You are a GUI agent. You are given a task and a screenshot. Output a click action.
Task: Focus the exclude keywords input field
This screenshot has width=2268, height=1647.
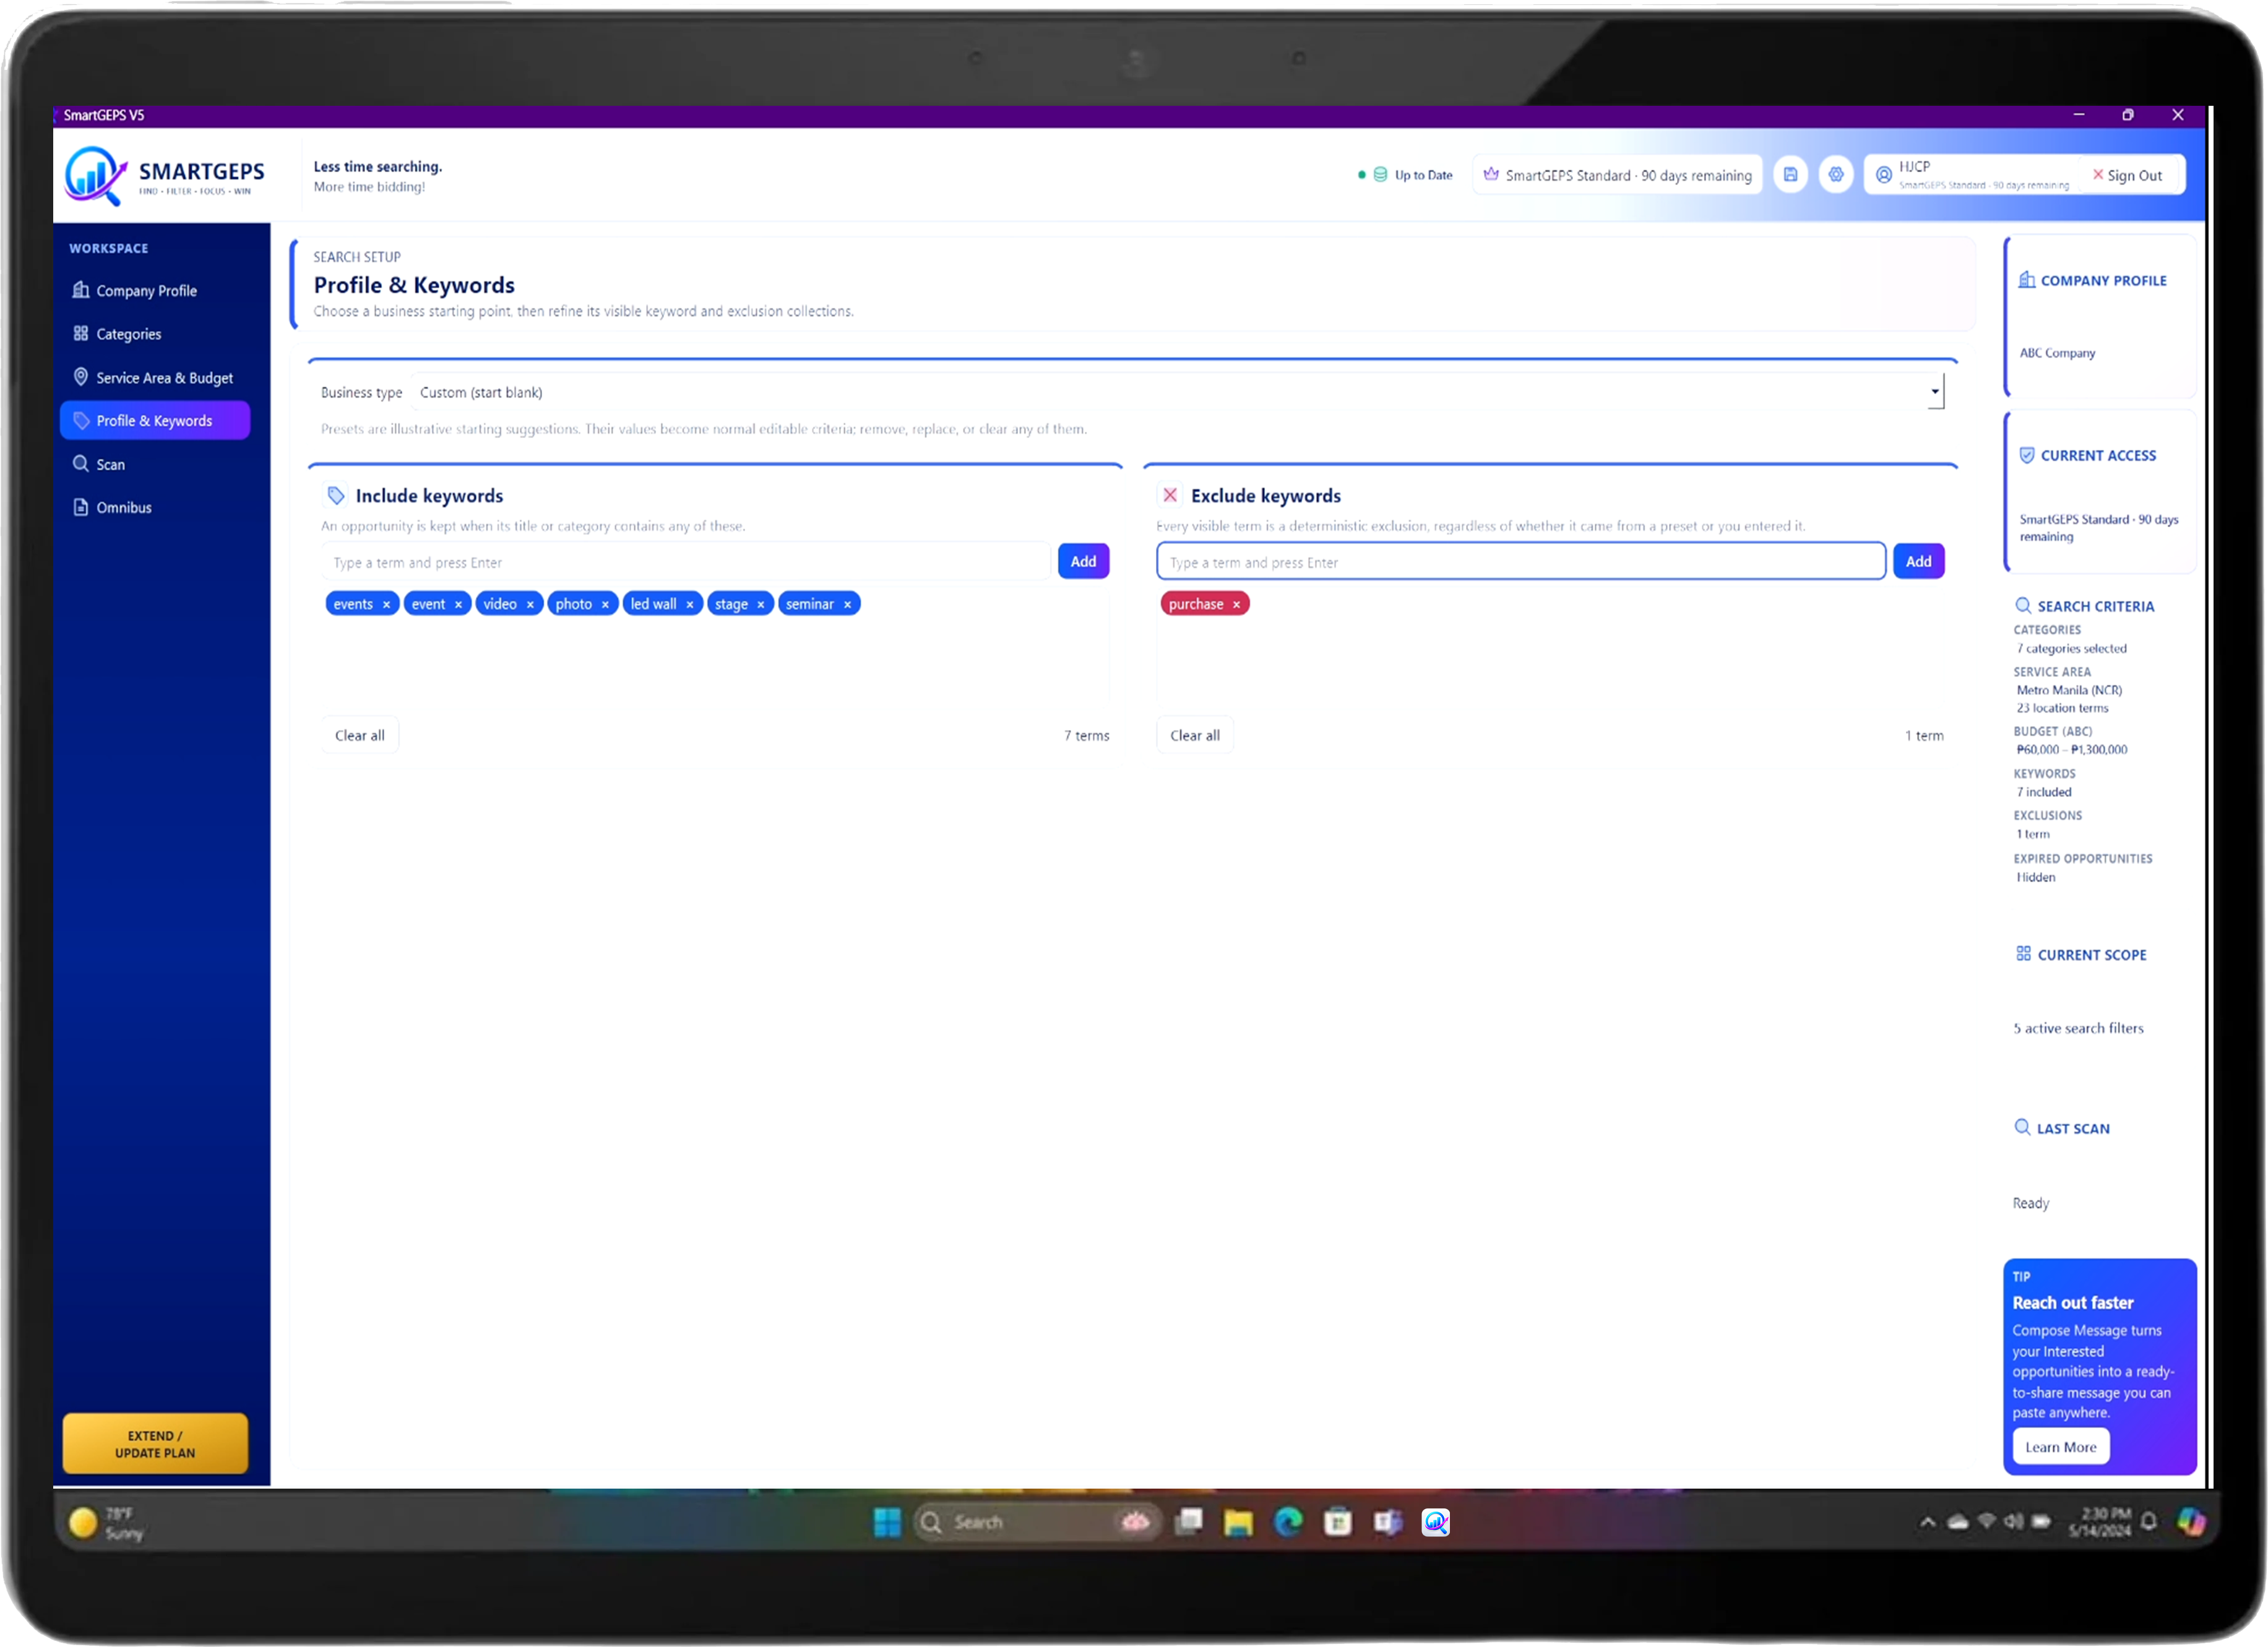1520,562
